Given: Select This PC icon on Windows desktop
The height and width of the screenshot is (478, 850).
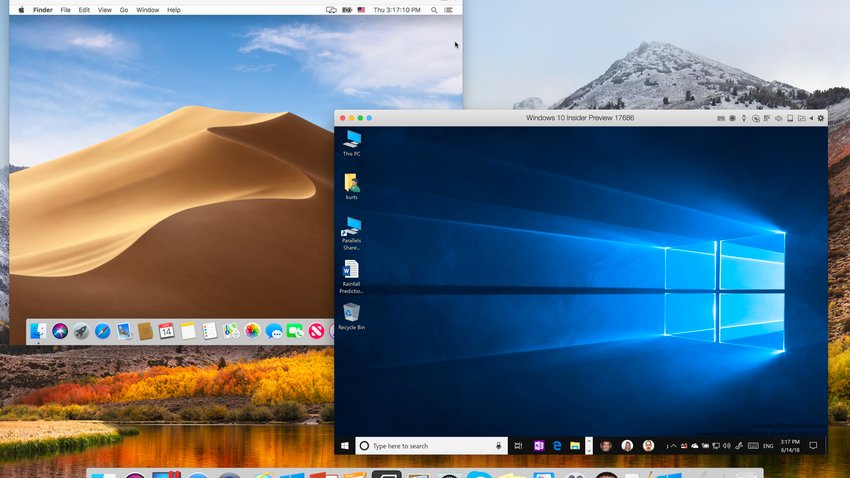Looking at the screenshot, I should tap(351, 143).
